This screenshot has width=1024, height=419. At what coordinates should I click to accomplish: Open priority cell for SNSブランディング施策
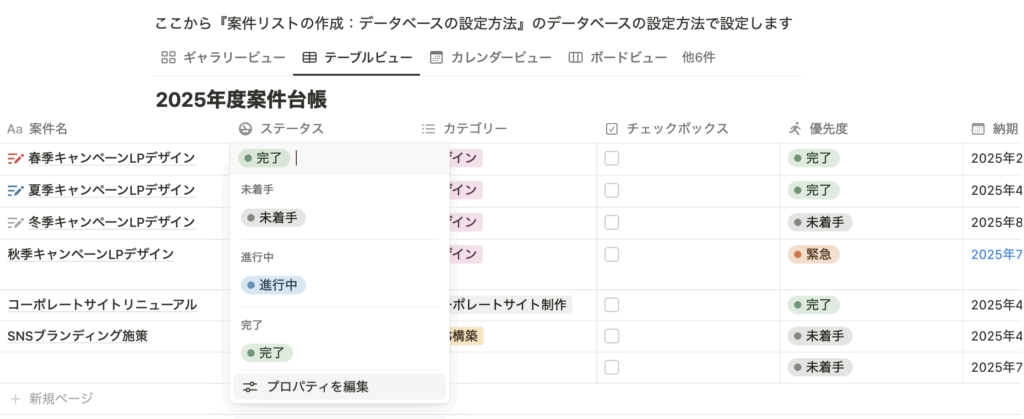820,336
